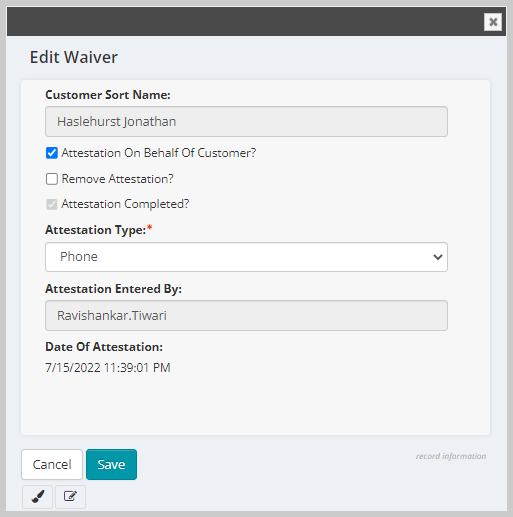Viewport: 513px width, 517px height.
Task: Close the Edit Waiver dialog with X
Action: tap(493, 22)
